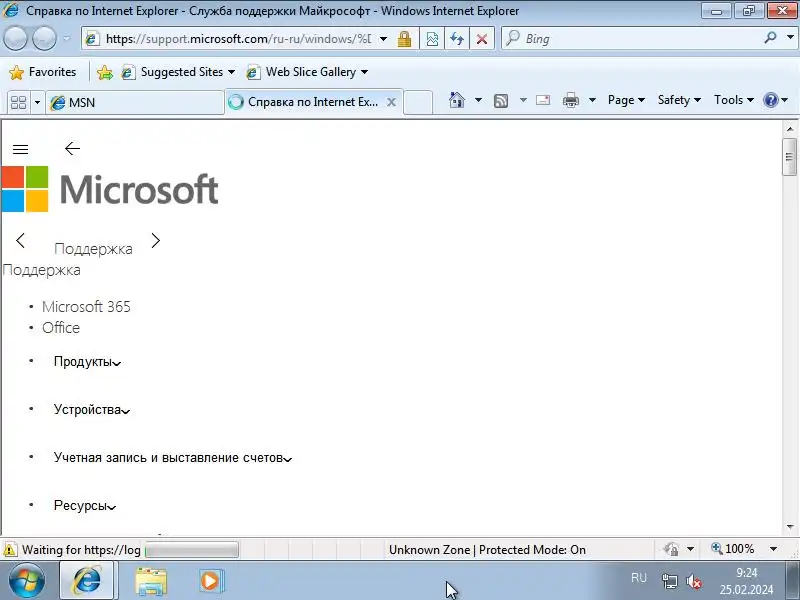Image resolution: width=800 pixels, height=600 pixels.
Task: Click the red Stop loading icon
Action: click(x=481, y=39)
